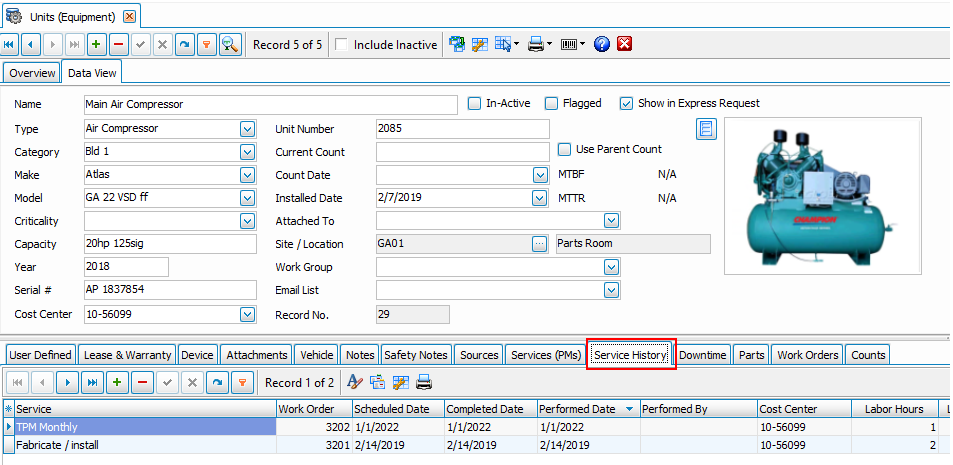The image size is (953, 465).
Task: Browse Site / Location with ellipsis button
Action: tap(540, 244)
